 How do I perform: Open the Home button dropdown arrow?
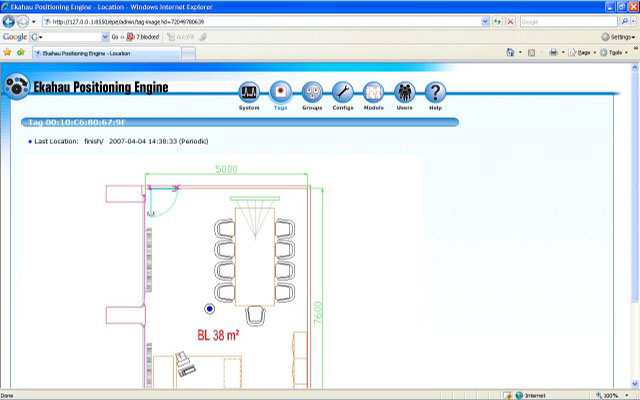pyautogui.click(x=520, y=52)
